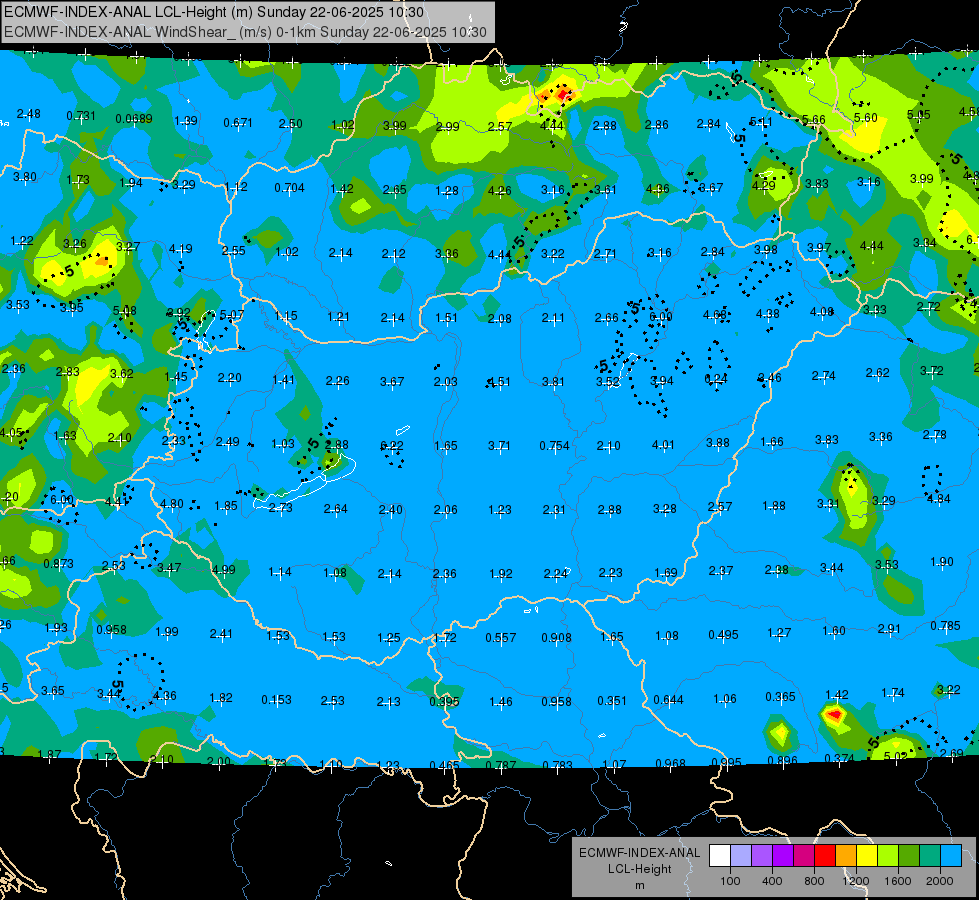Click the wind shear value 4.84
The width and height of the screenshot is (979, 900).
tap(938, 499)
